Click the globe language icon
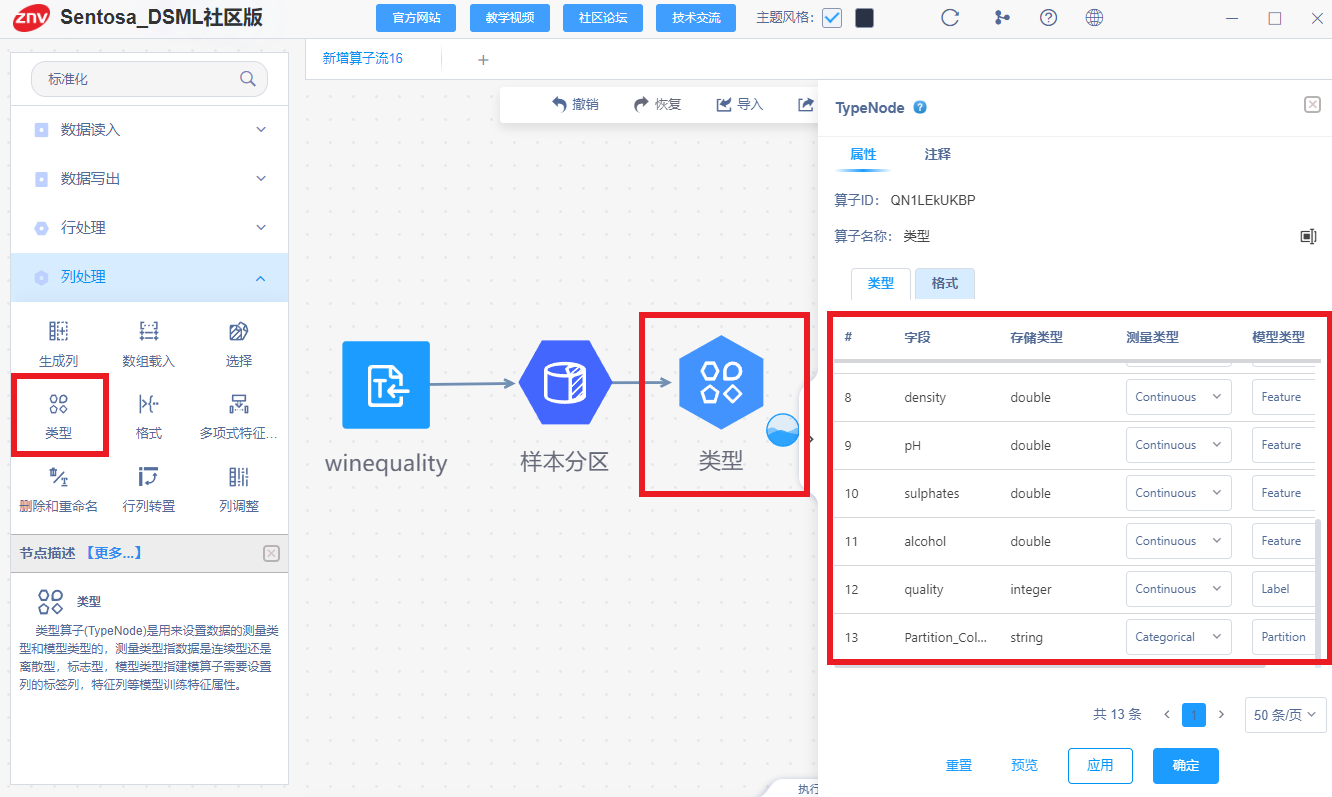 pos(1095,18)
